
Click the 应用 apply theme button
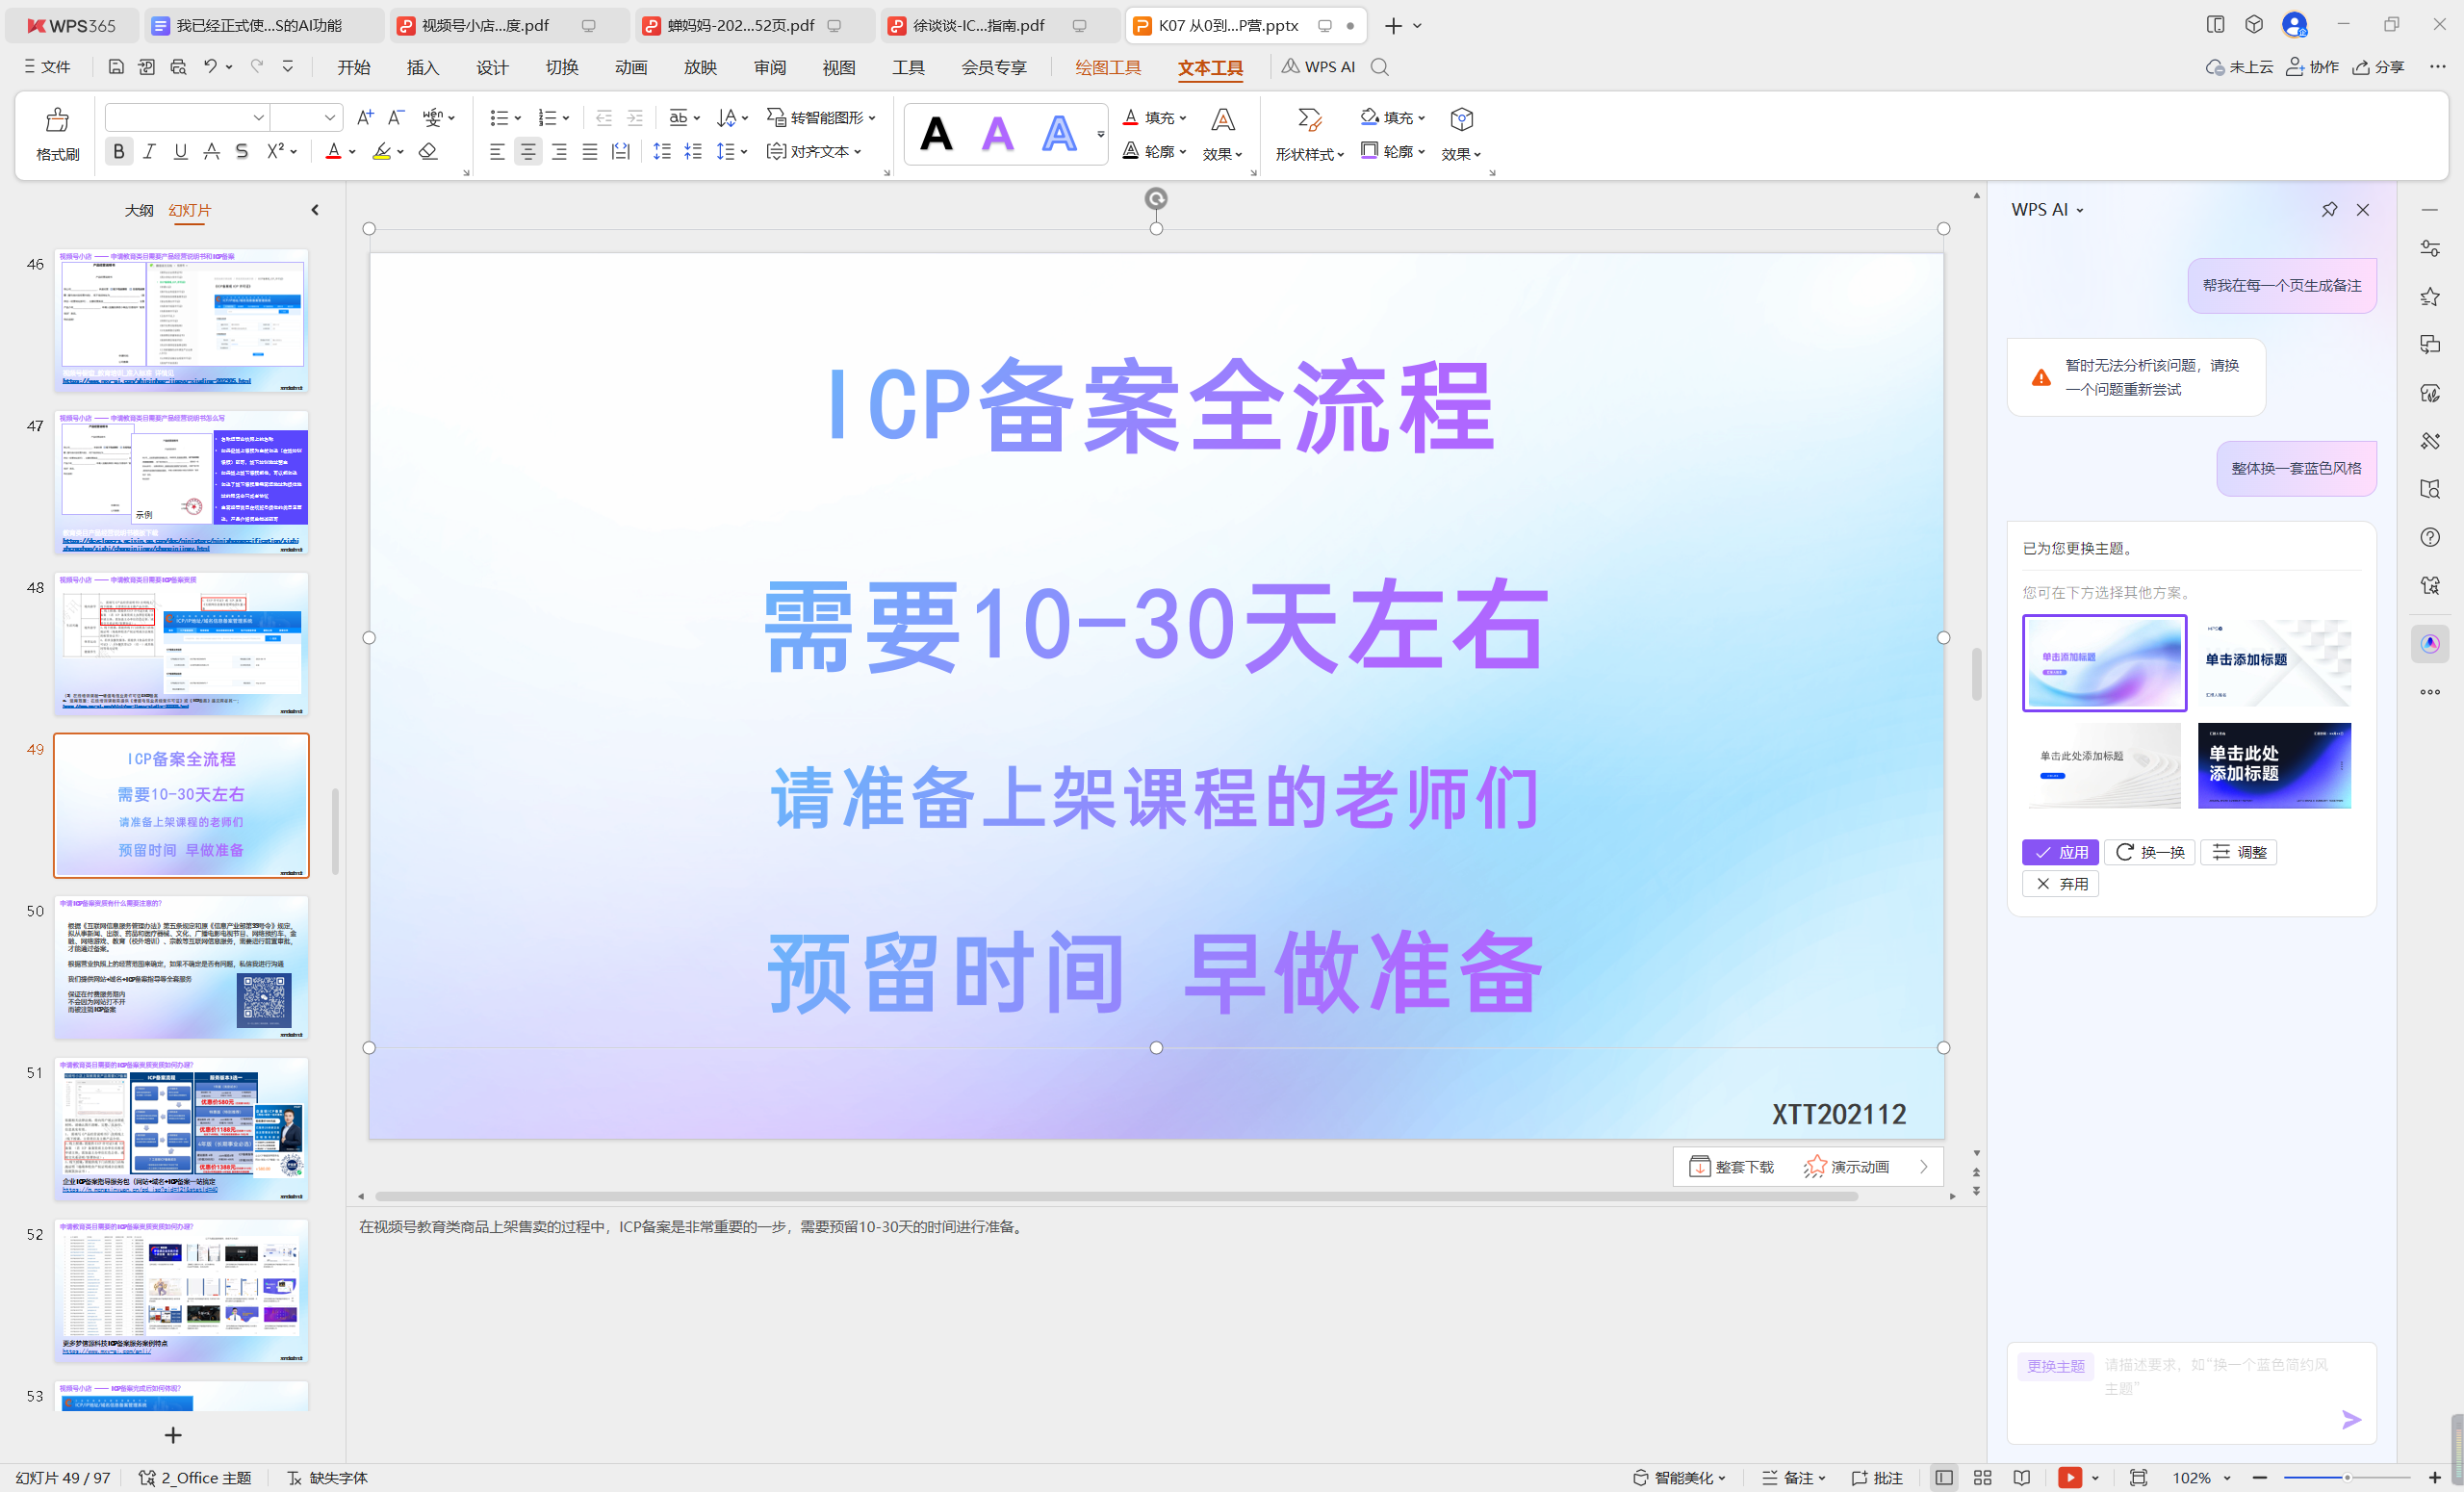coord(2059,852)
